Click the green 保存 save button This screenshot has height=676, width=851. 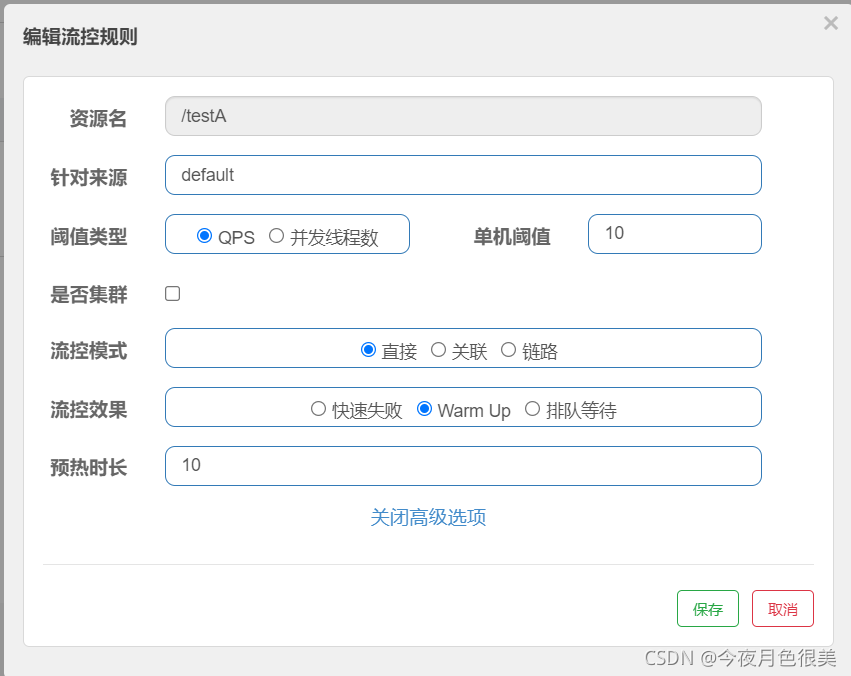pyautogui.click(x=708, y=608)
